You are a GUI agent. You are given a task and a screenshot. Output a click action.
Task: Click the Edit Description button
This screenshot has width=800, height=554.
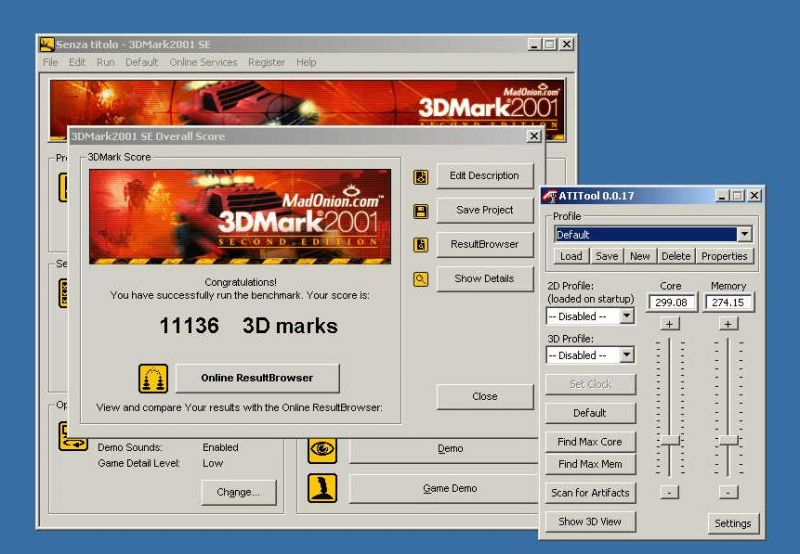click(x=485, y=176)
